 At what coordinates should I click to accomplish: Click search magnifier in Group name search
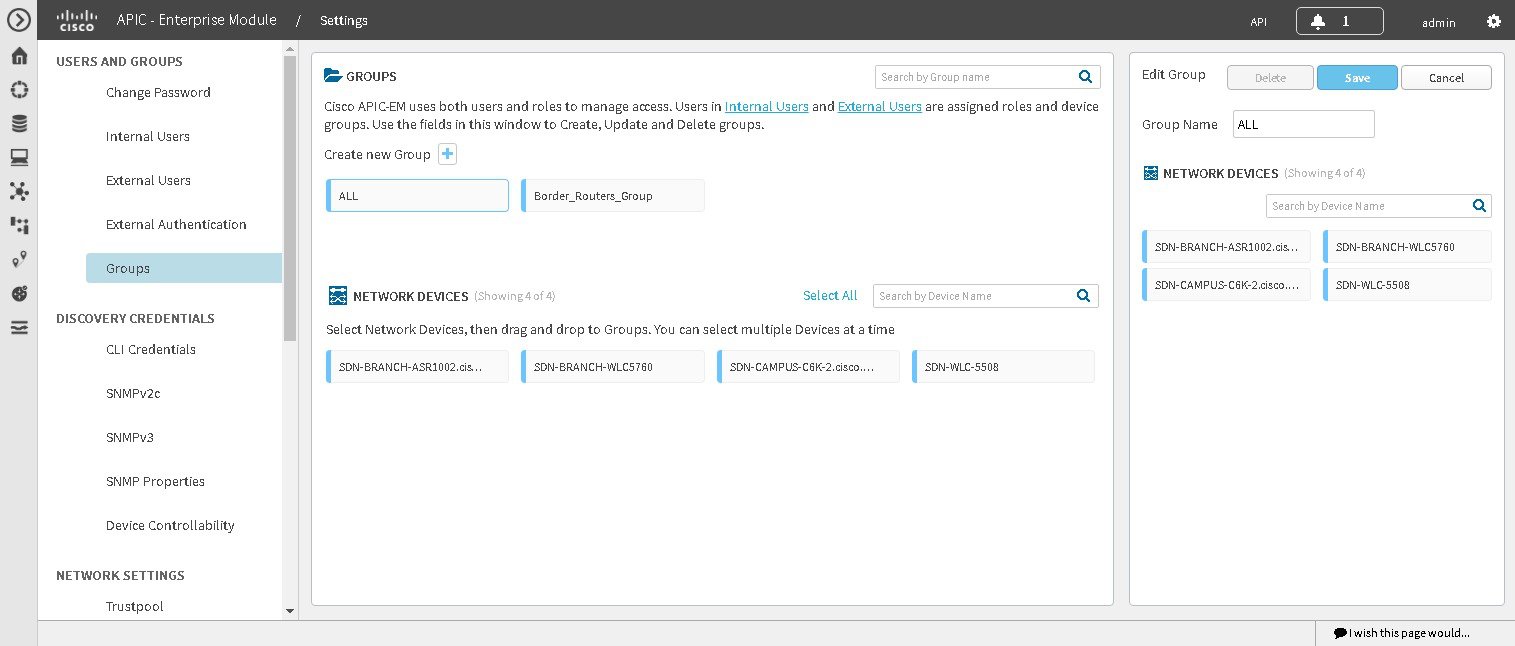pos(1086,77)
